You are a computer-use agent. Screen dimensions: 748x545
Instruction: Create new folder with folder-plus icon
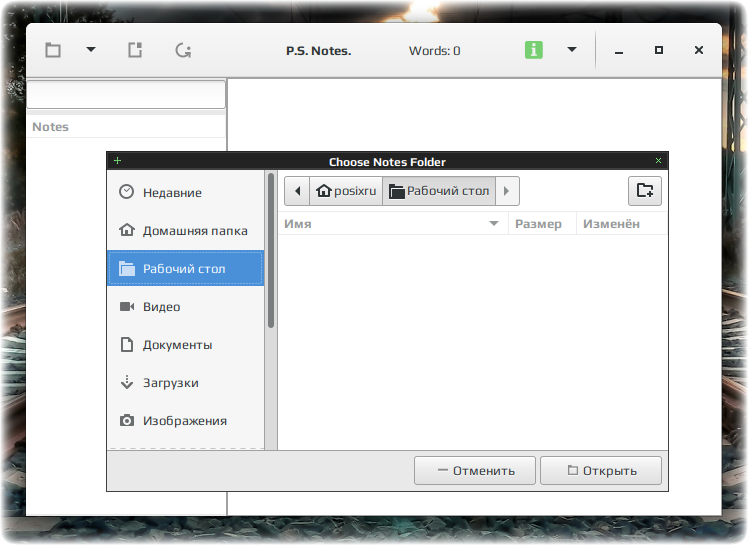[x=645, y=191]
